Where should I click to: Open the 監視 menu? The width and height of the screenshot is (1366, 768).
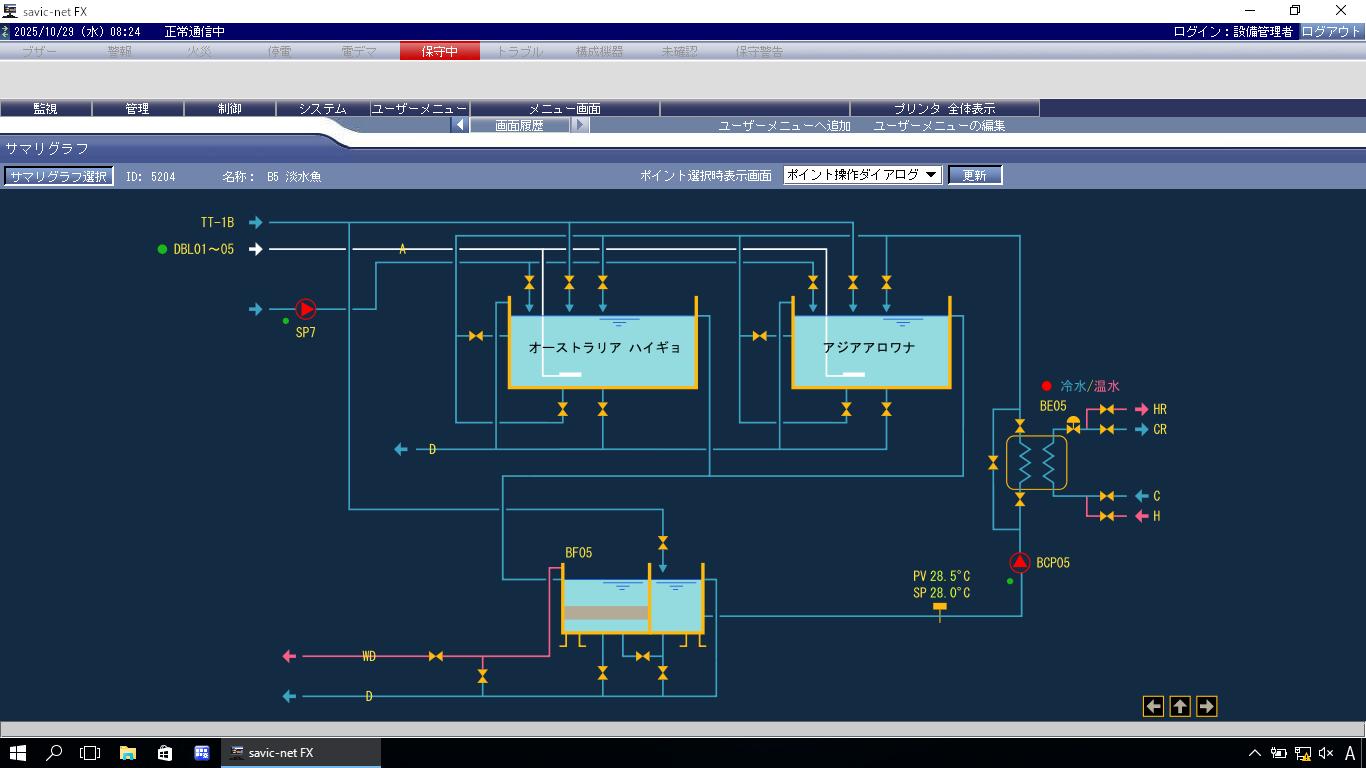(x=45, y=109)
